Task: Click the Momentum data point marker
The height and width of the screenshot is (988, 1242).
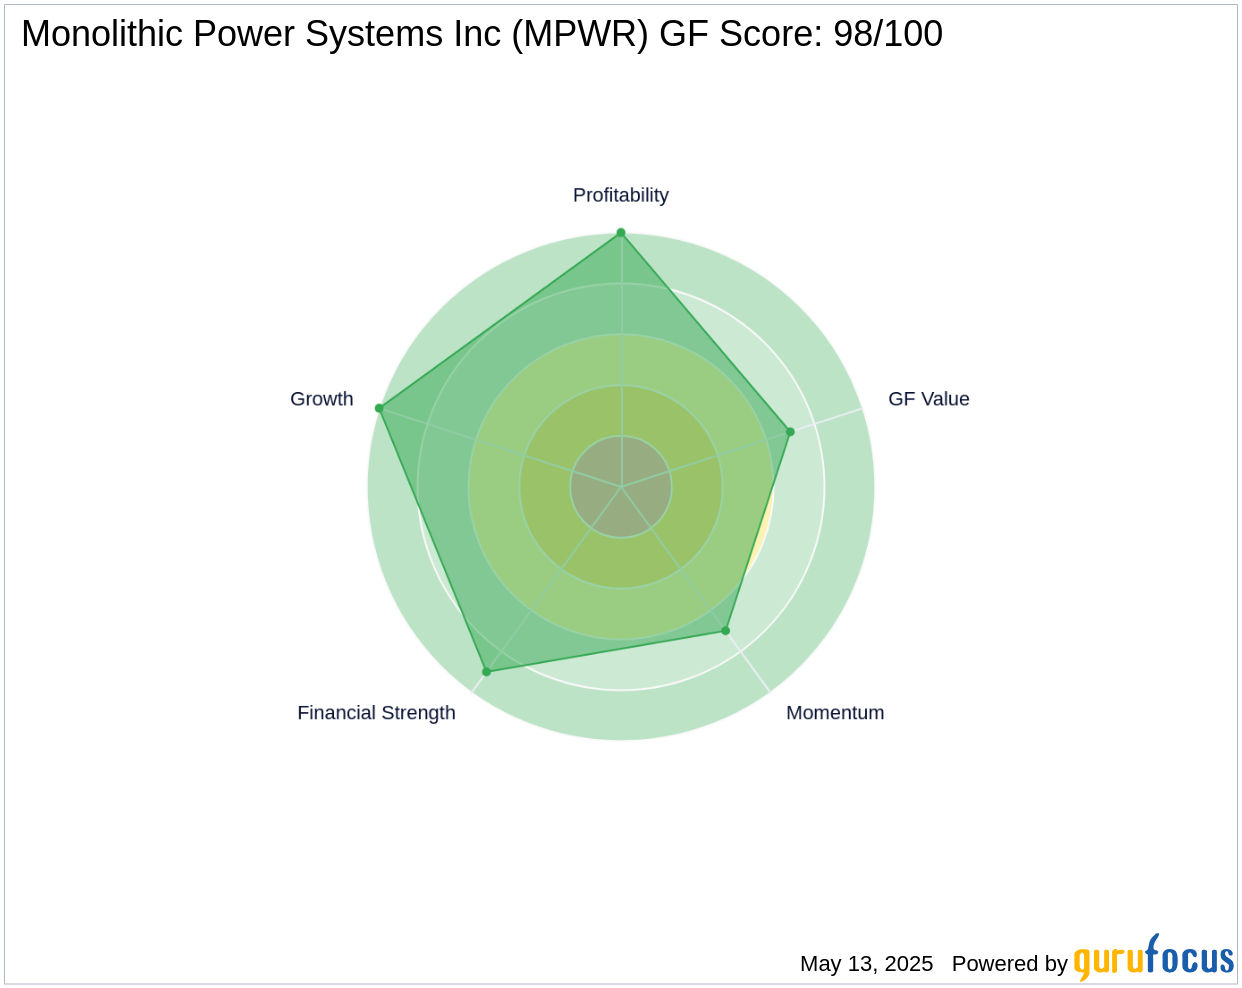Action: point(726,631)
